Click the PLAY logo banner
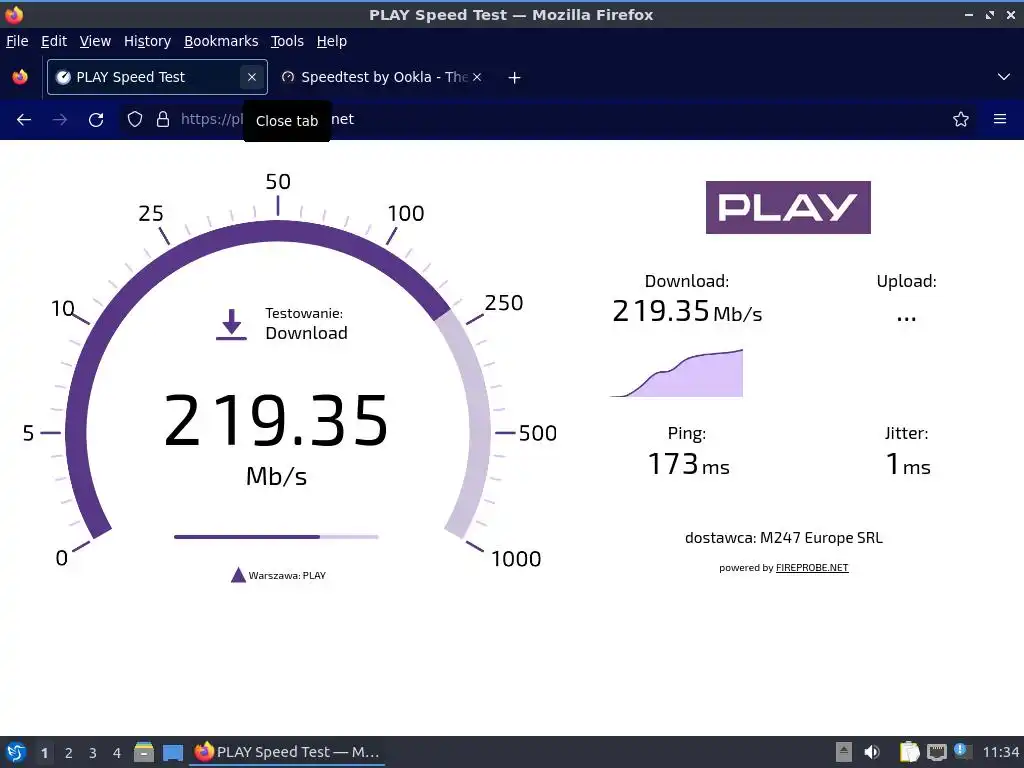This screenshot has width=1024, height=768. tap(788, 207)
